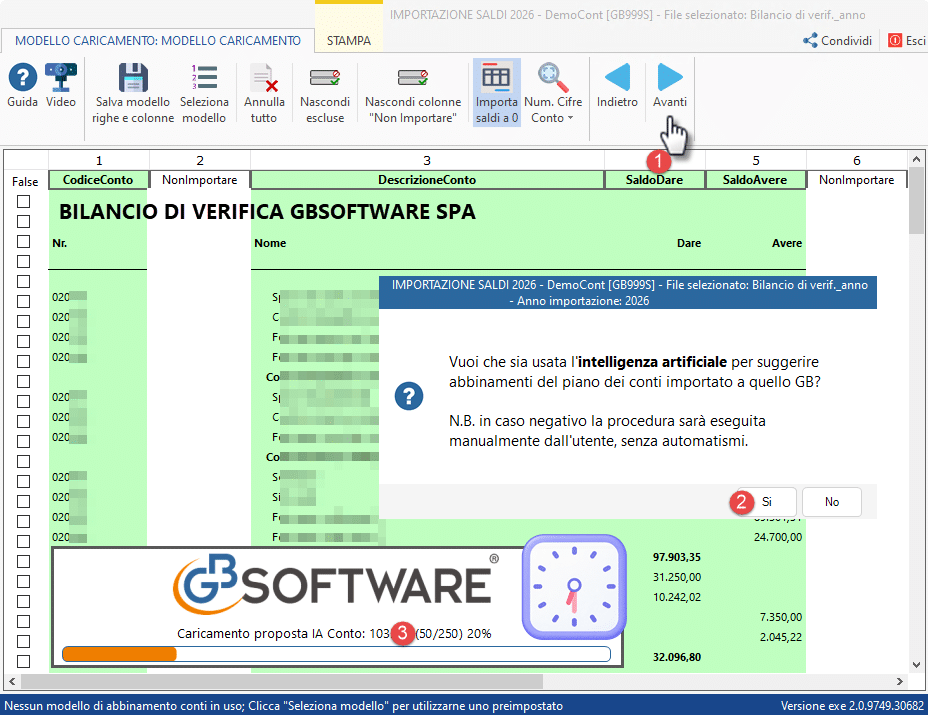Click the AI loading progress bar

pyautogui.click(x=336, y=653)
